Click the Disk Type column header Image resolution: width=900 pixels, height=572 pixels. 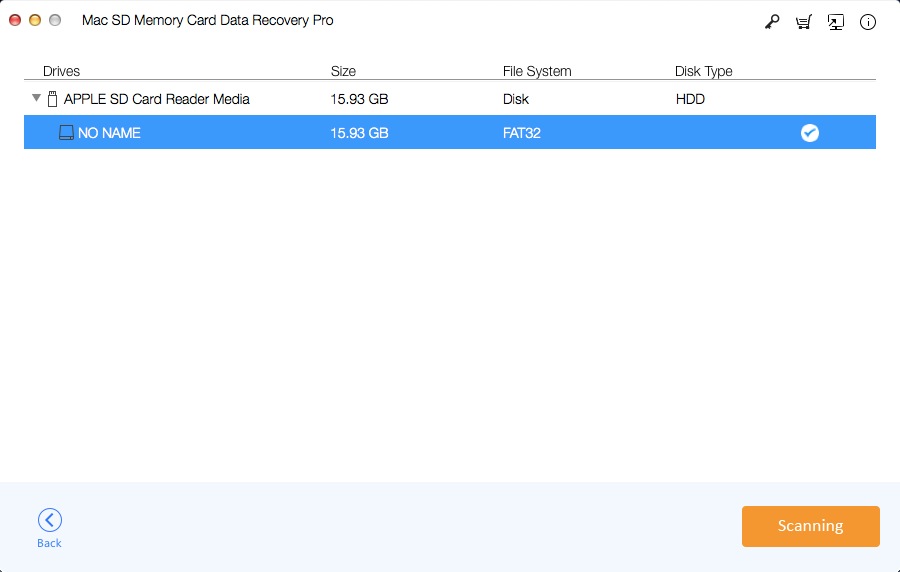coord(703,71)
